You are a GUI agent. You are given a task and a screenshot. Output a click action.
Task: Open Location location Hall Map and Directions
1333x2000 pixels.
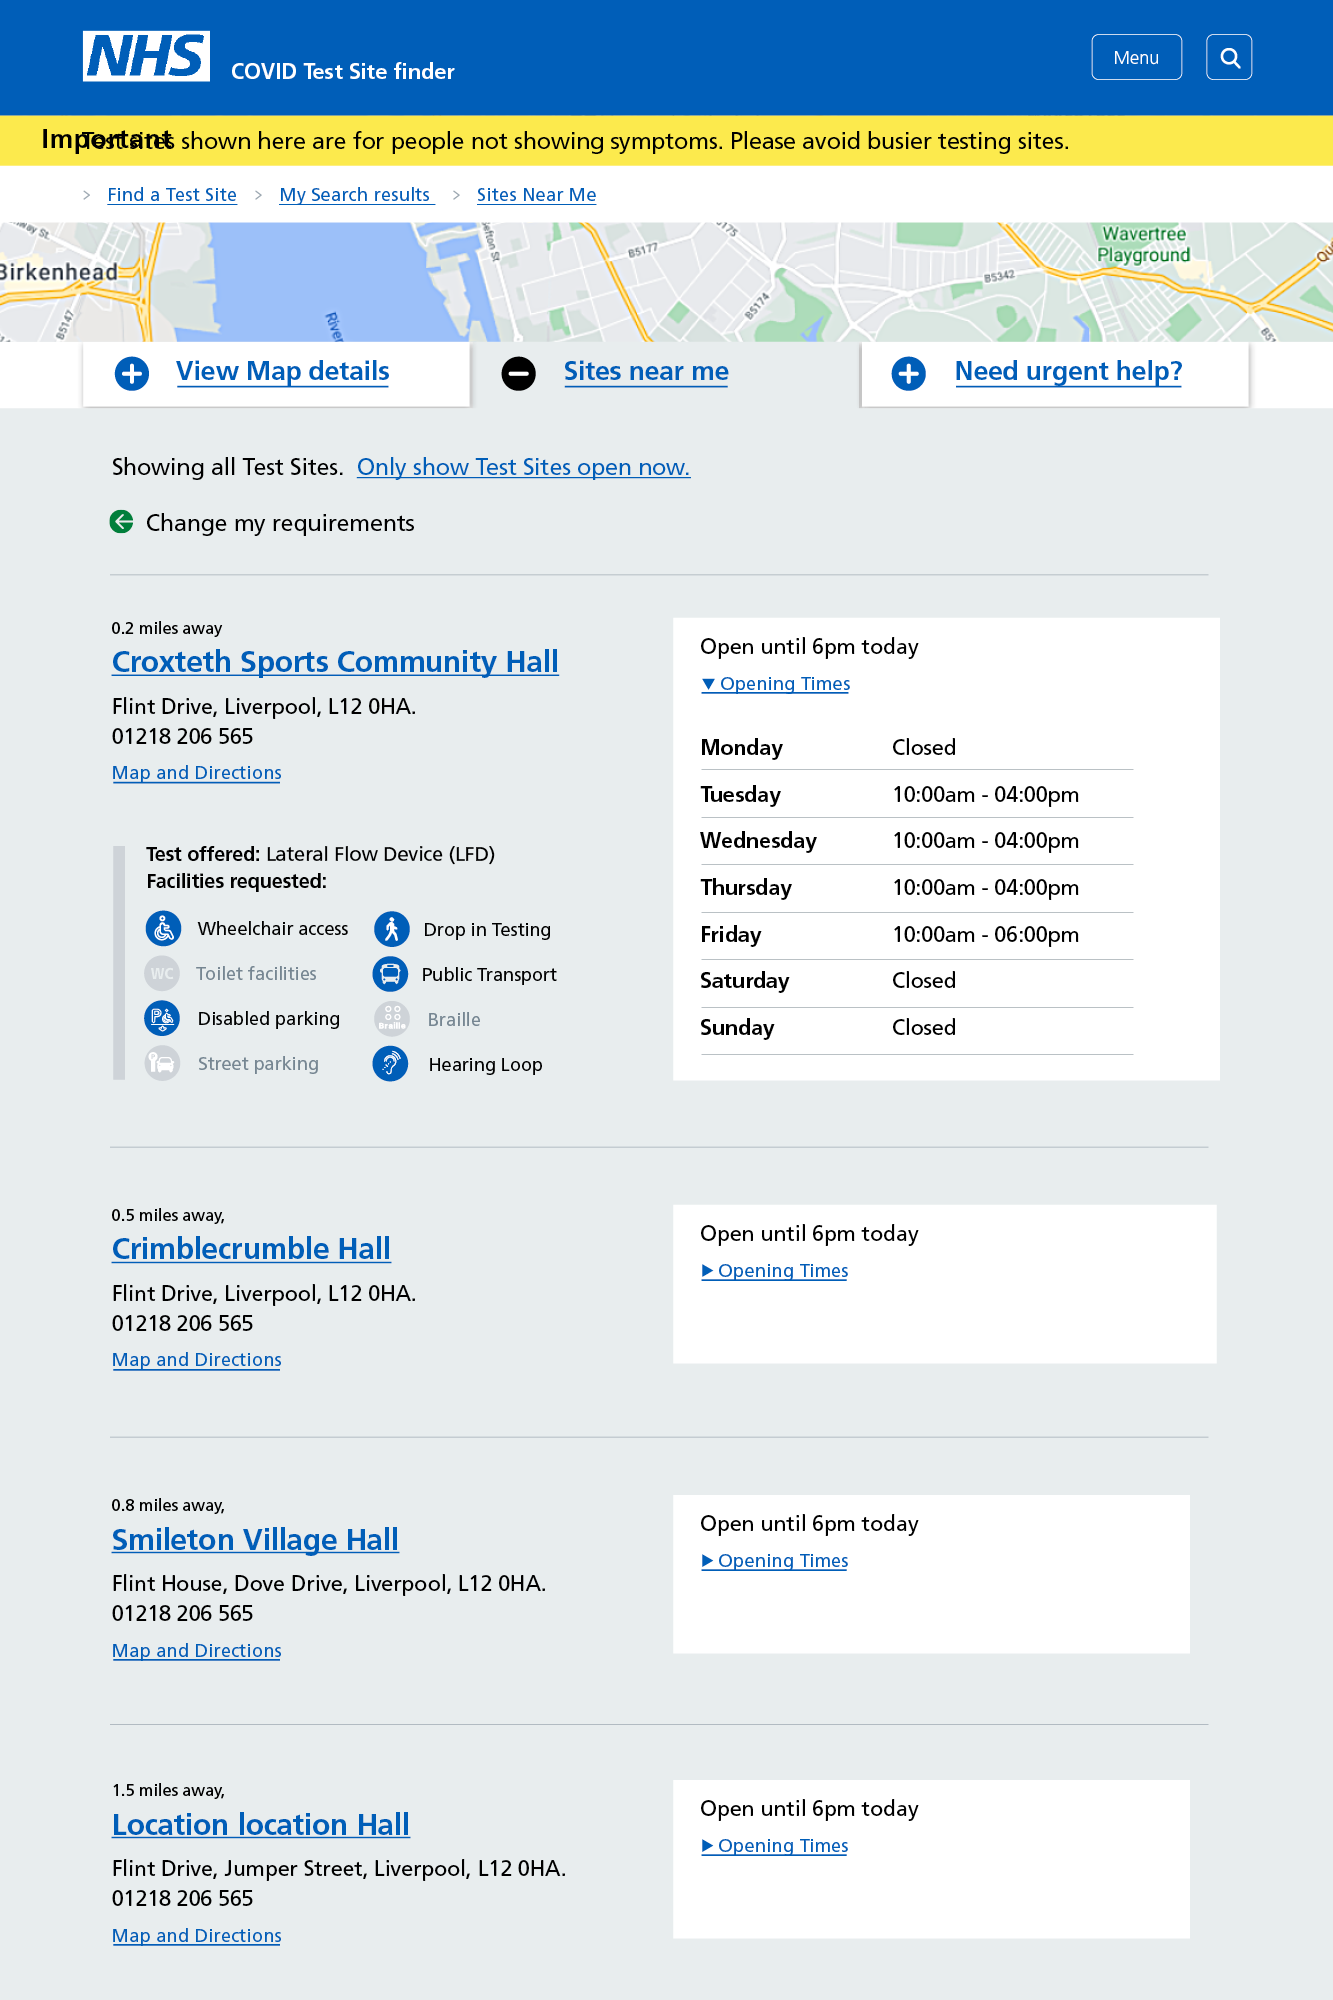(197, 1936)
